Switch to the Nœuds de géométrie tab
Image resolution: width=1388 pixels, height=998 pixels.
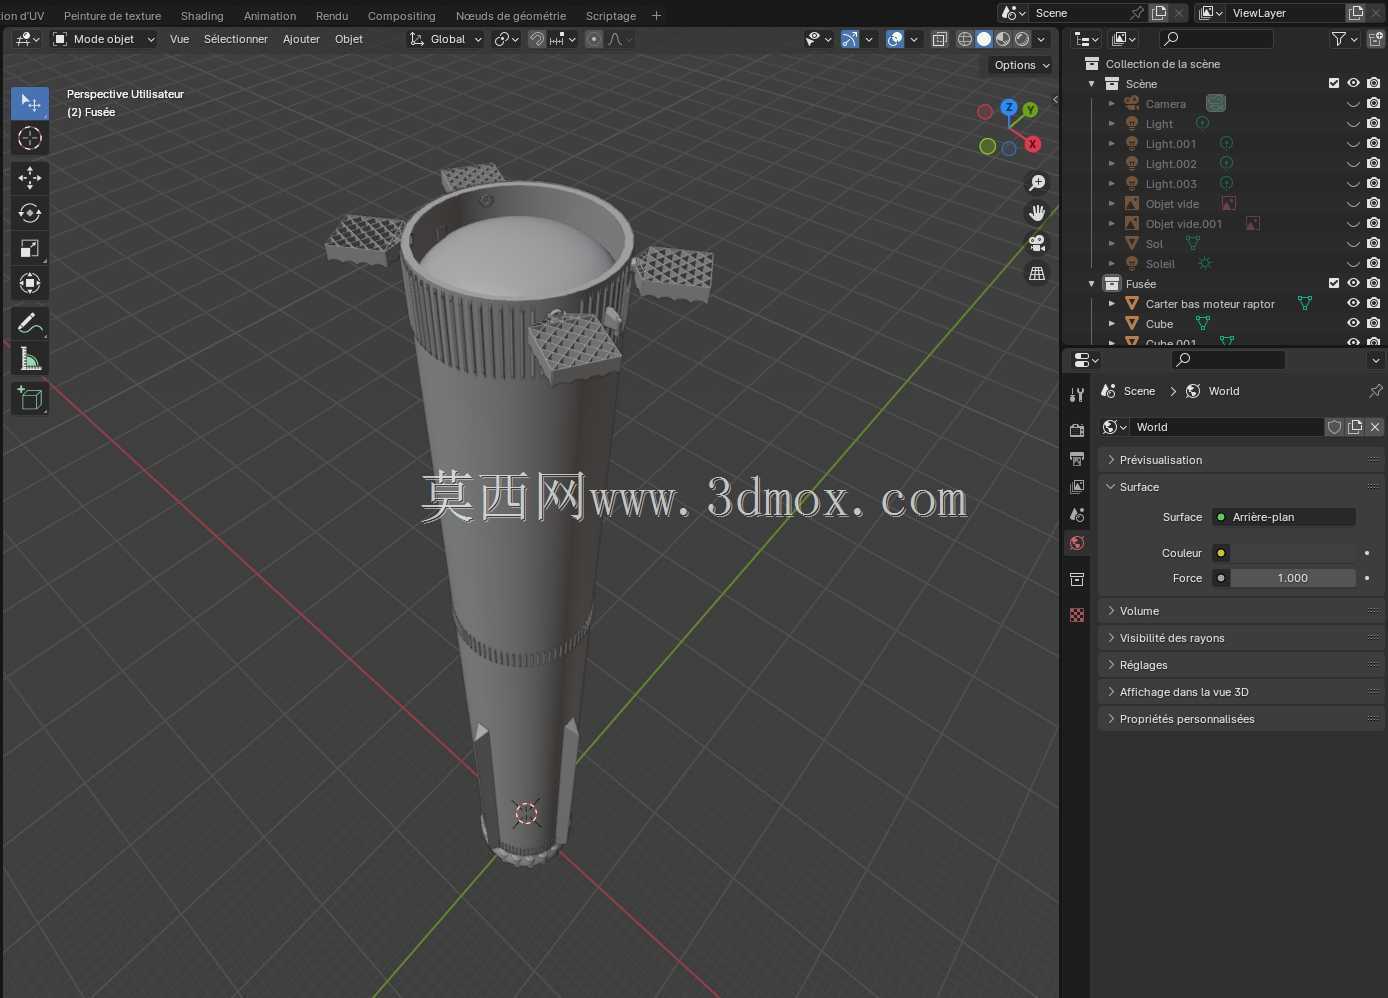pyautogui.click(x=511, y=16)
